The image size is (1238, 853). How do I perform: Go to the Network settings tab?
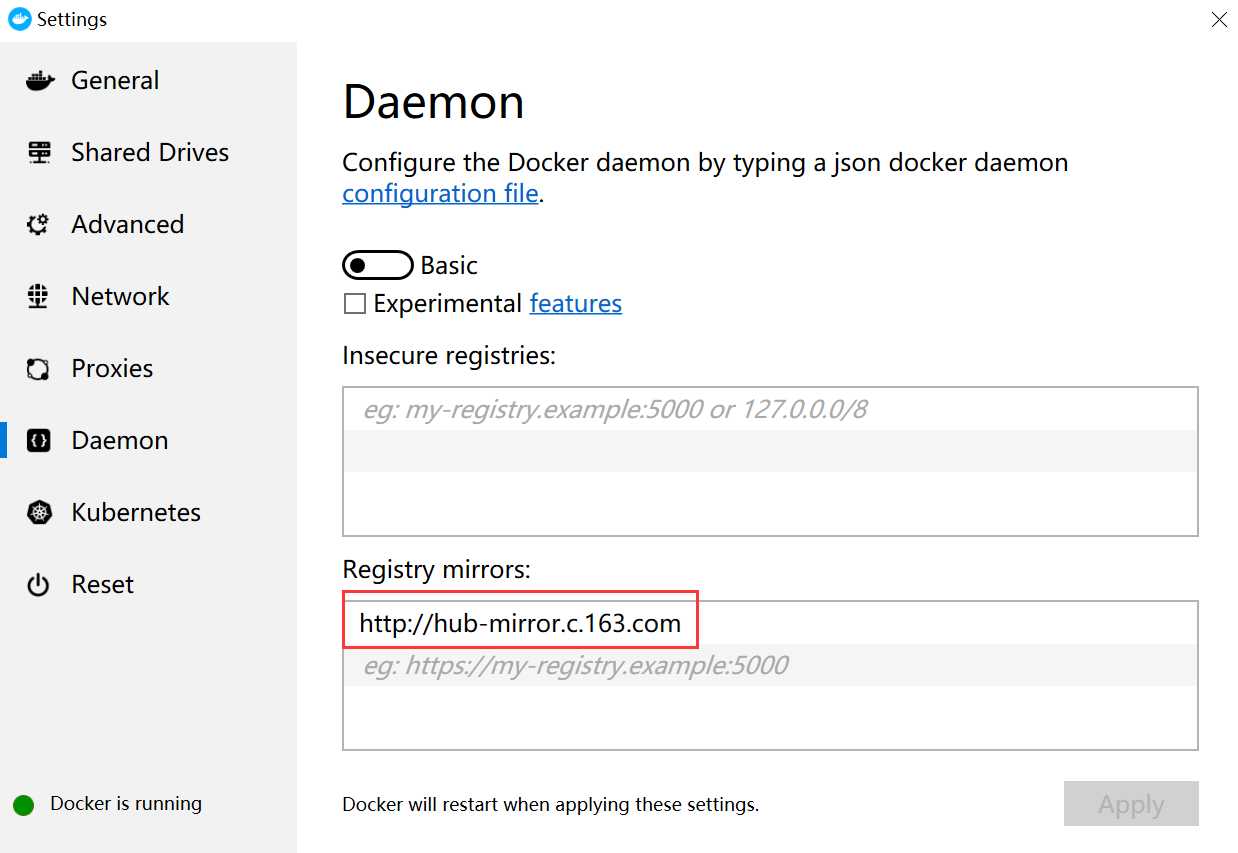pos(148,297)
